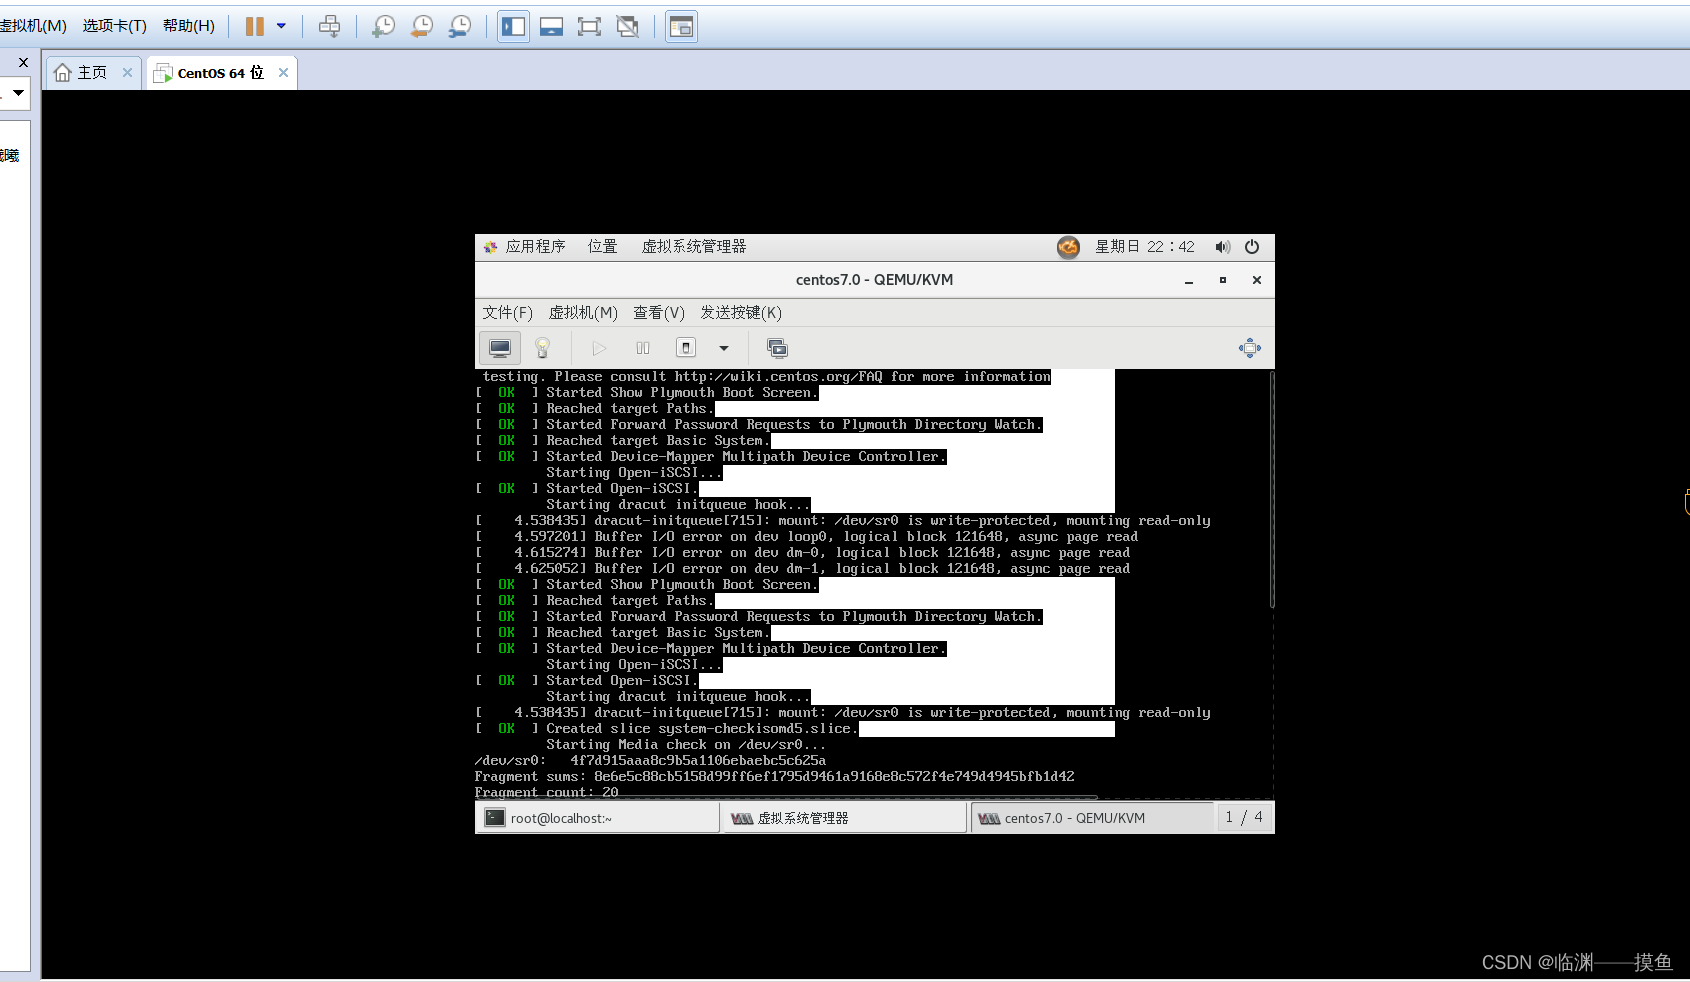Click the vertical scrollbar of the console
Viewport: 1690px width, 982px height.
pos(1272,489)
